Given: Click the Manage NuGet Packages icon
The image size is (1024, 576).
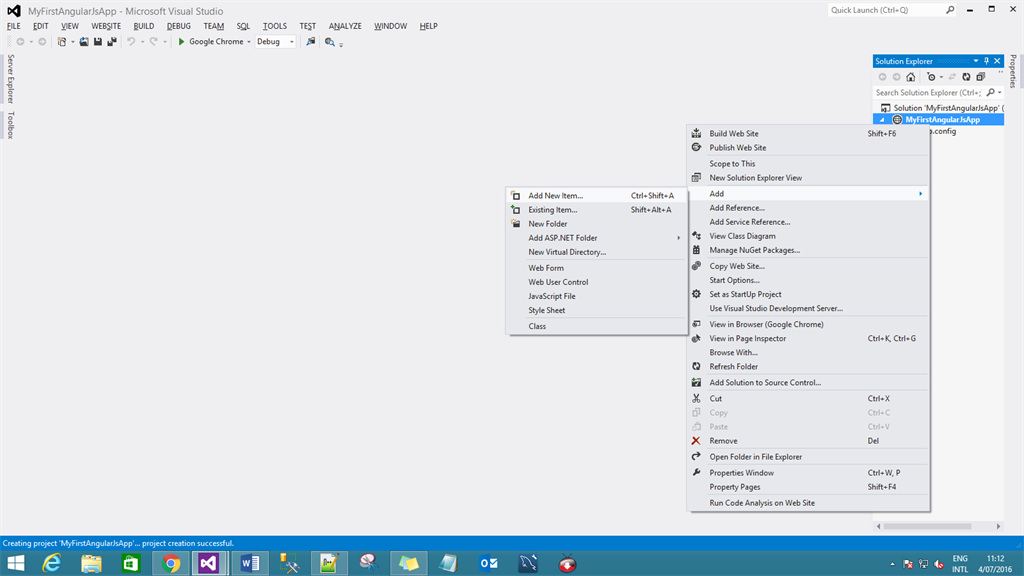Looking at the screenshot, I should tap(696, 250).
